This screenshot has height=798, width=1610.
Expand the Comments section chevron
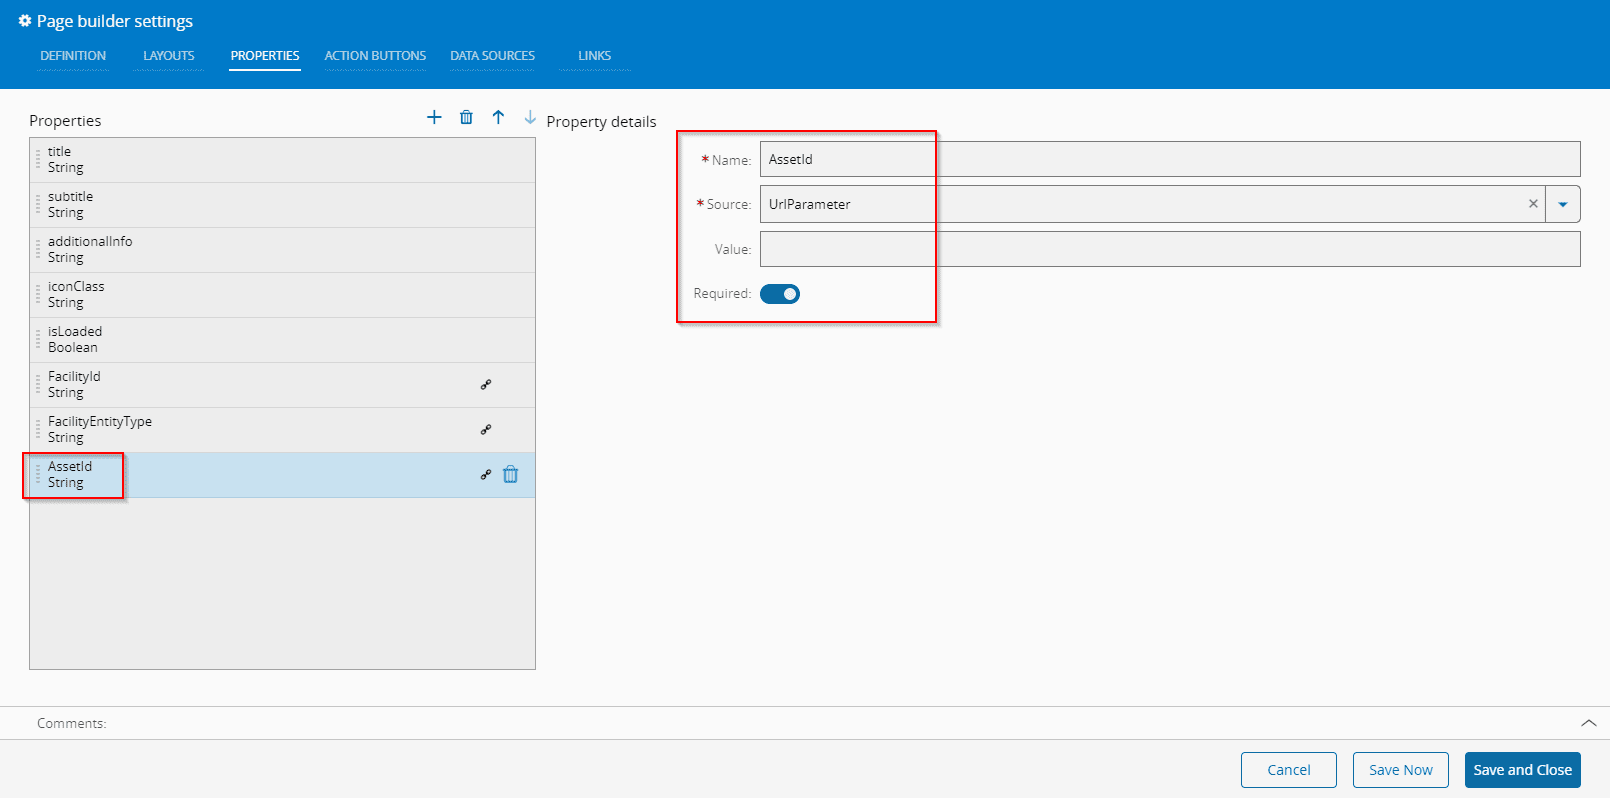click(1588, 723)
